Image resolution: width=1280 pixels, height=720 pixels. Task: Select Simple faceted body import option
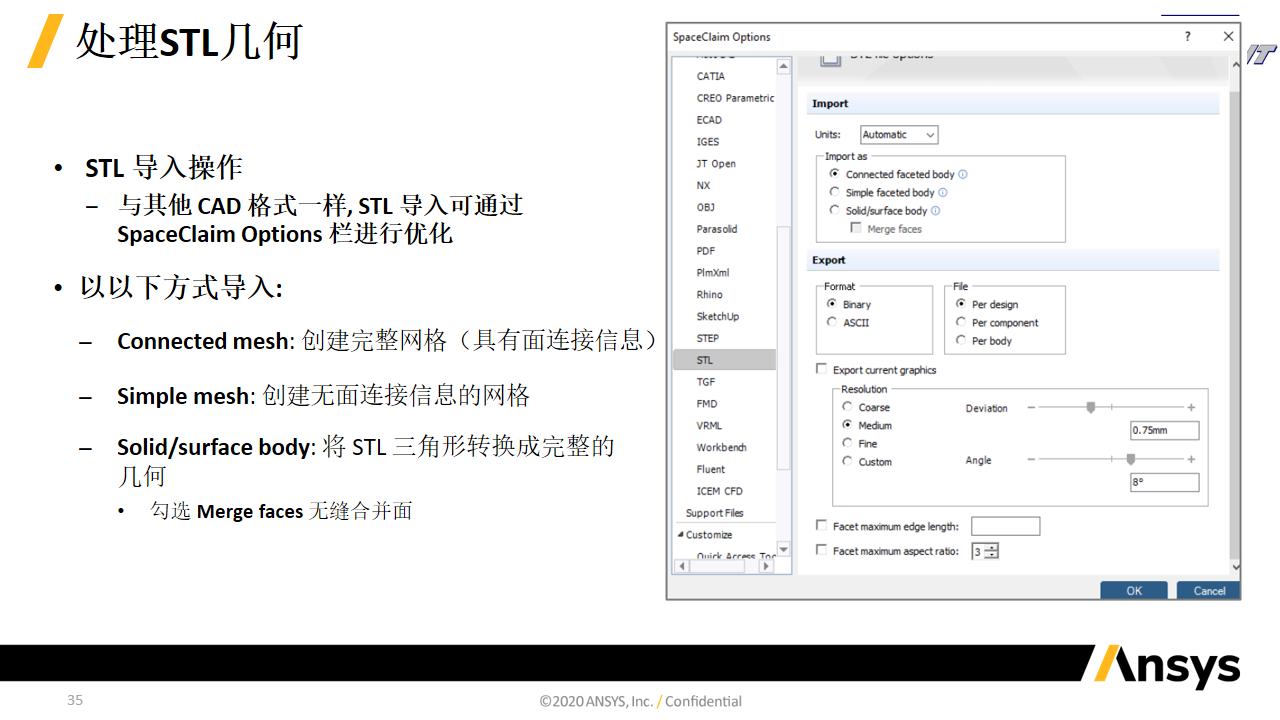pyautogui.click(x=835, y=192)
